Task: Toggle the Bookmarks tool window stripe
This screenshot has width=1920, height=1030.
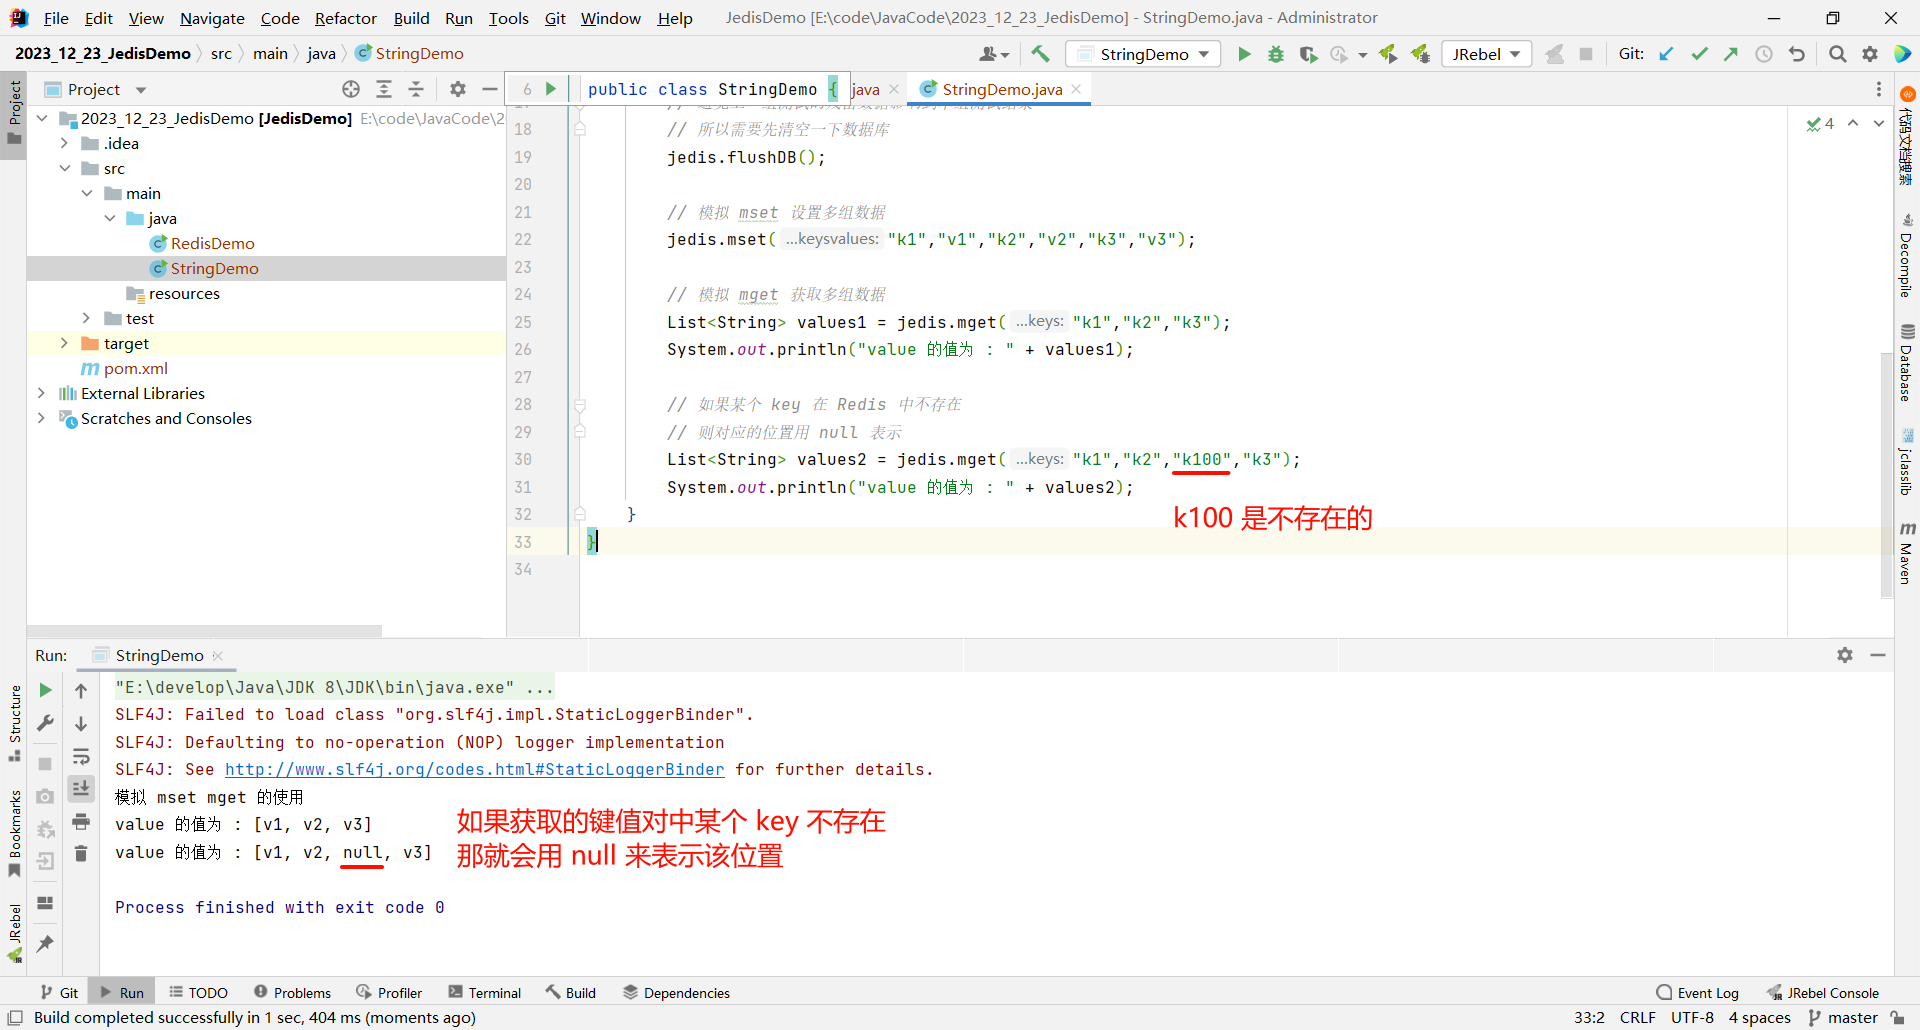Action: click(14, 834)
